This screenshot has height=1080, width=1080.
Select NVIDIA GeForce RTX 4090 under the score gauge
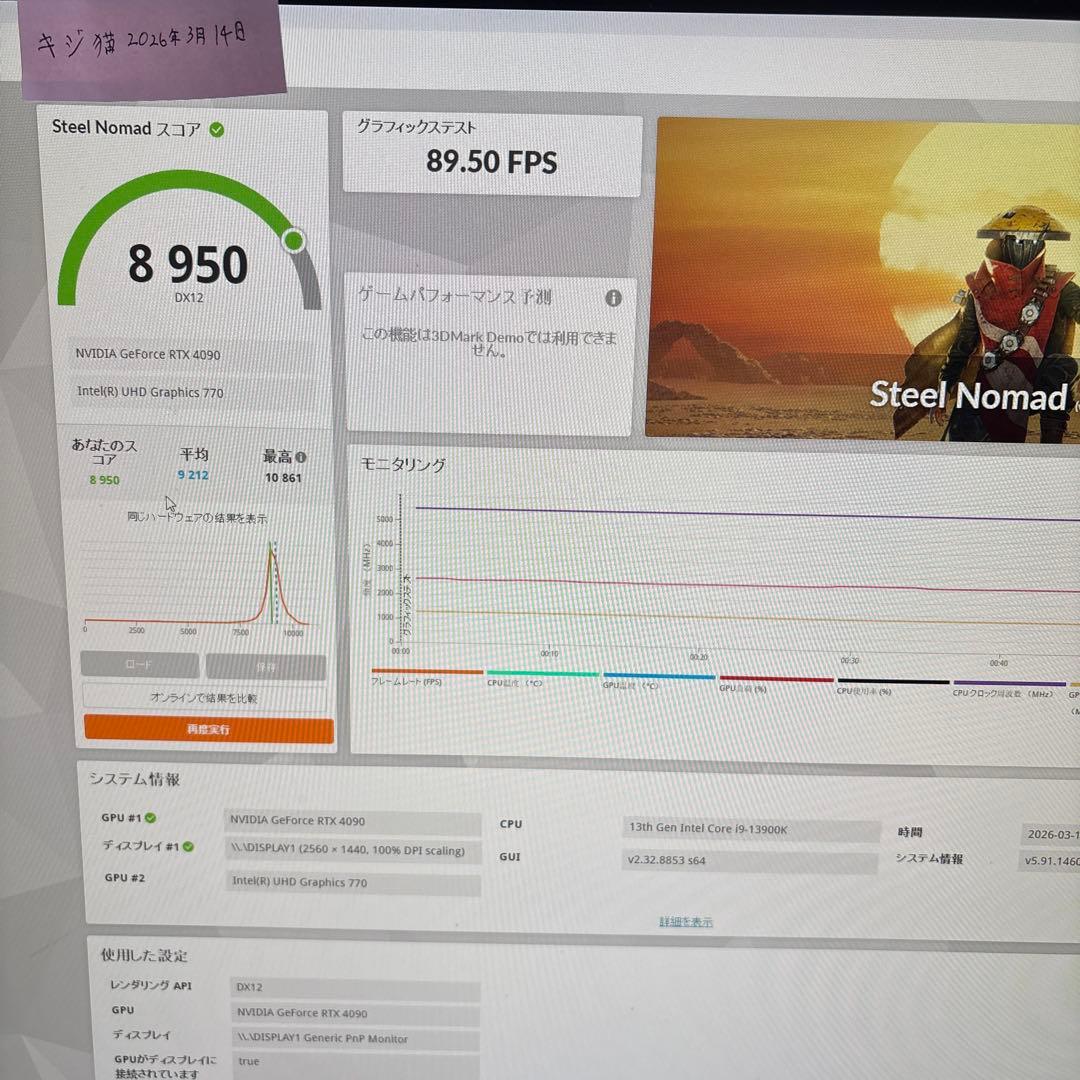[x=192, y=354]
